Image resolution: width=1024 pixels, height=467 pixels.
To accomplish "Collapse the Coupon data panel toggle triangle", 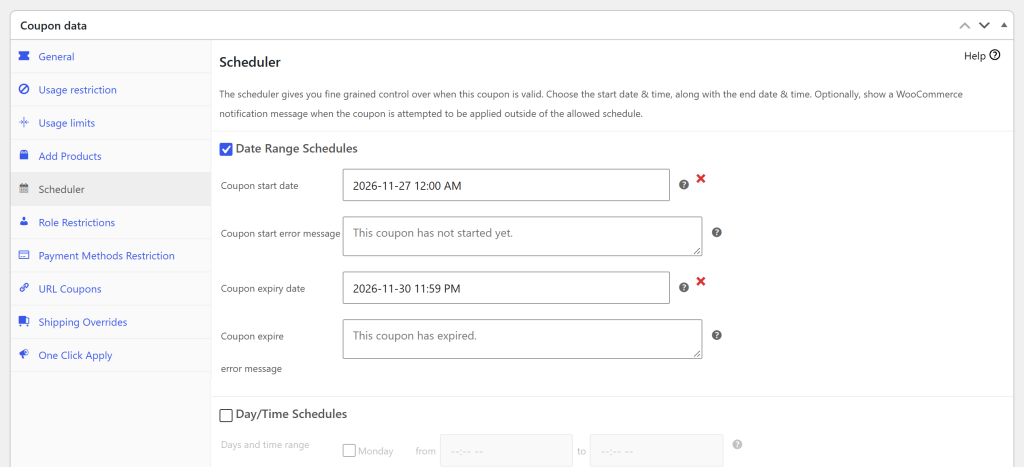I will tap(1004, 25).
